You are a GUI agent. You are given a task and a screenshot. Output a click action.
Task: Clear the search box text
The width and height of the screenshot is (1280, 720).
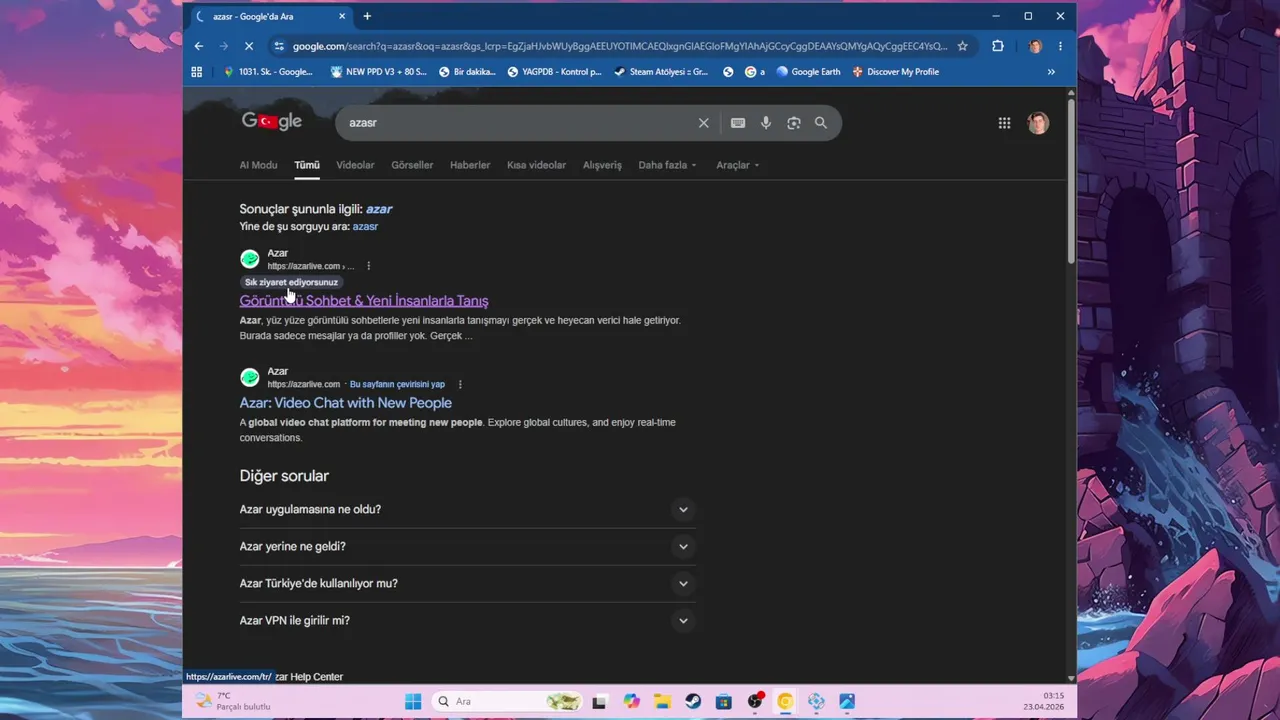(x=703, y=123)
